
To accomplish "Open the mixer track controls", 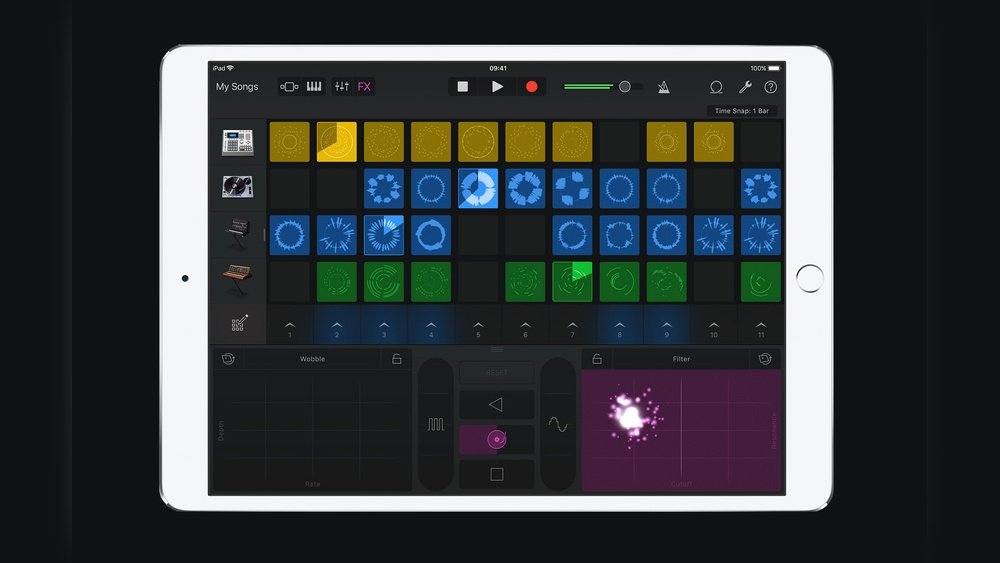I will [342, 87].
